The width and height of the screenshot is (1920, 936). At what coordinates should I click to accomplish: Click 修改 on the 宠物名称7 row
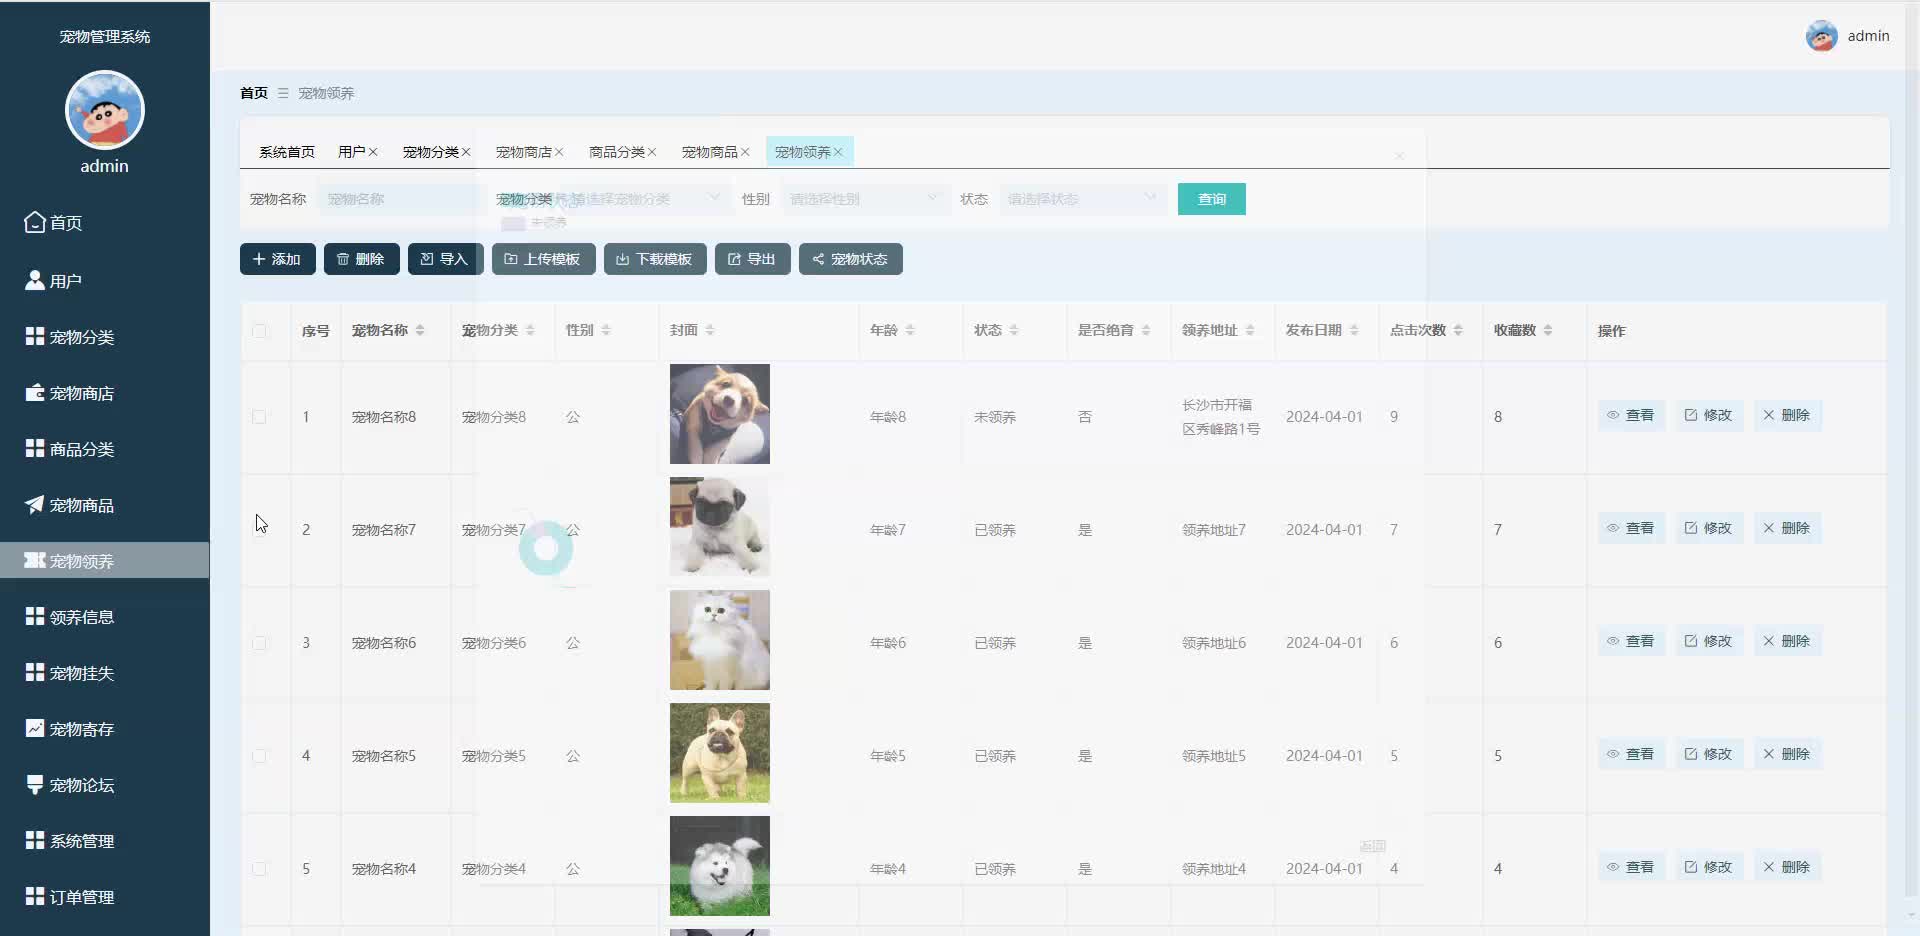pos(1708,528)
